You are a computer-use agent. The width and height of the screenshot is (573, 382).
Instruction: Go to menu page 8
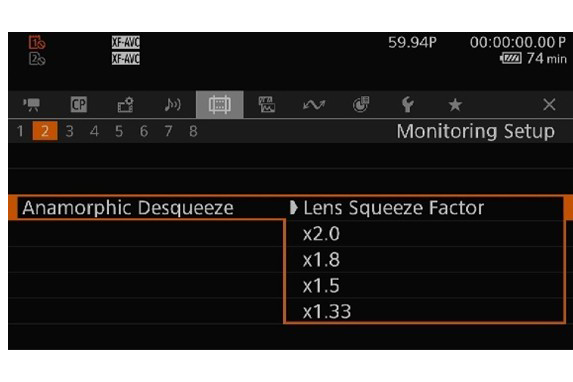[x=193, y=131]
